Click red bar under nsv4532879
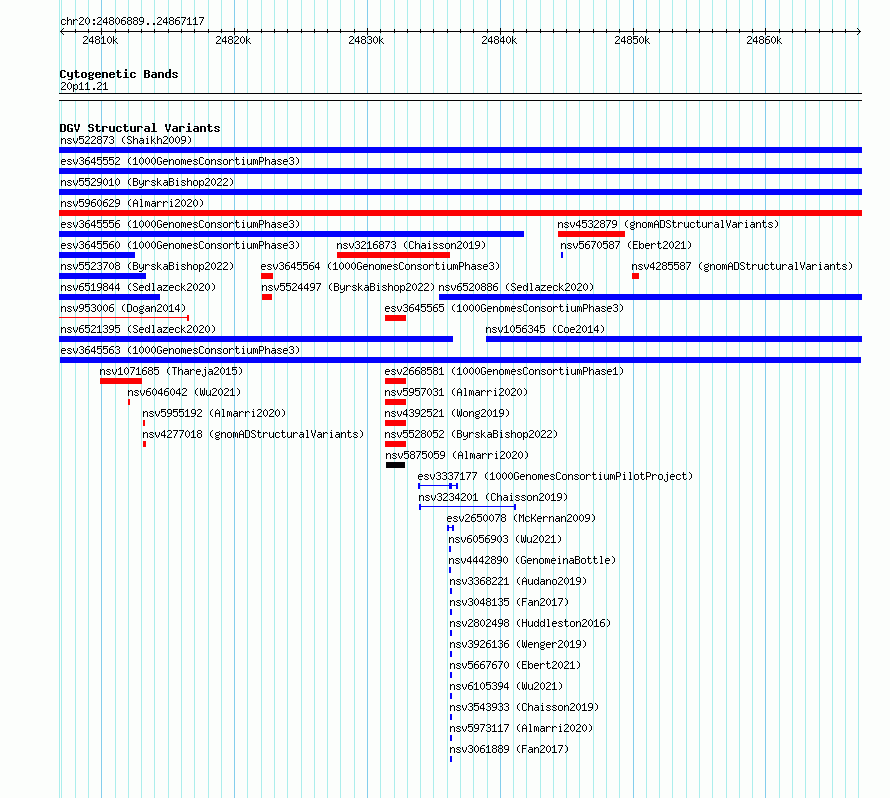Viewport: 890px width, 798px height. pyautogui.click(x=591, y=234)
